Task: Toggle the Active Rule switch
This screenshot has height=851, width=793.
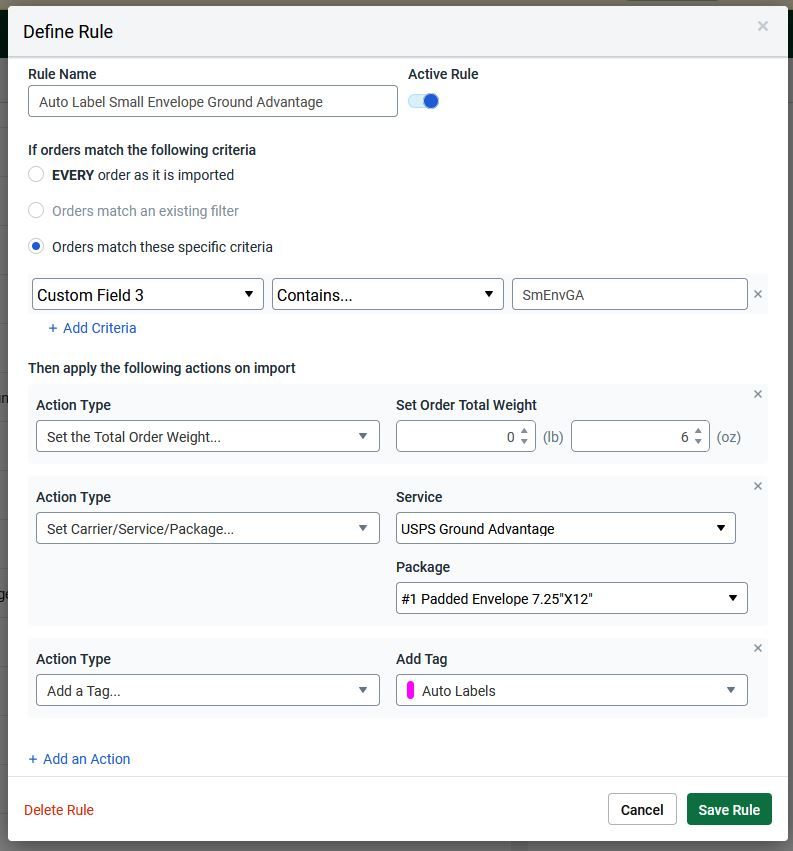Action: (424, 101)
